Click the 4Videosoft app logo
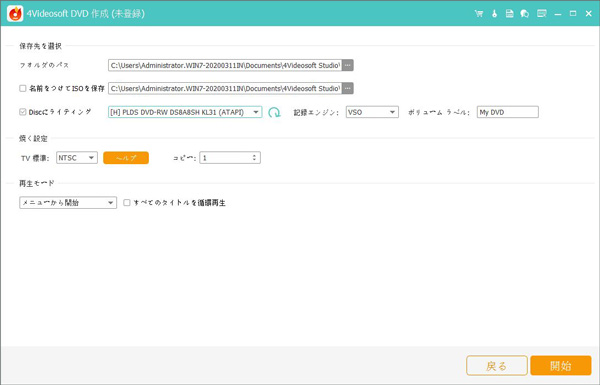Image resolution: width=600 pixels, height=385 pixels. [15, 14]
